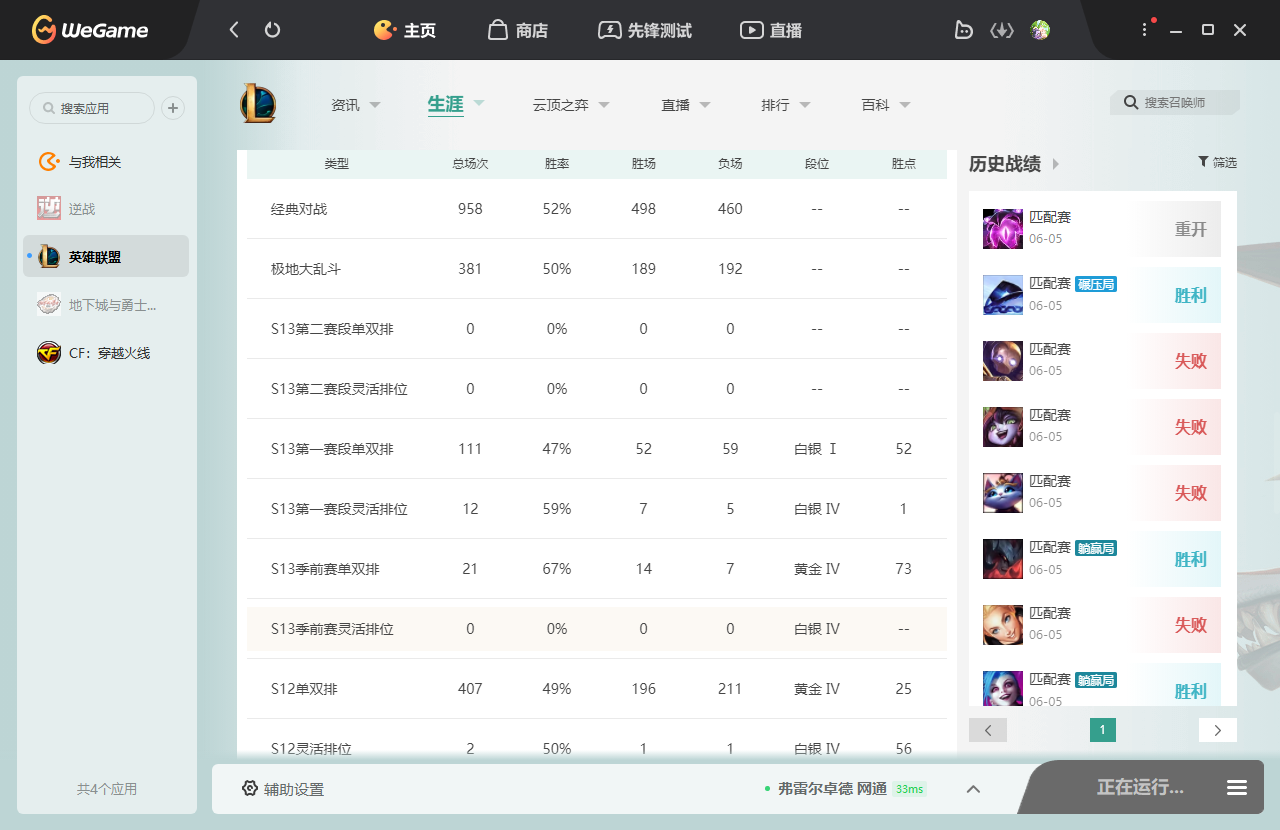Open the hamburger menu beside 正在运行

pos(1237,788)
